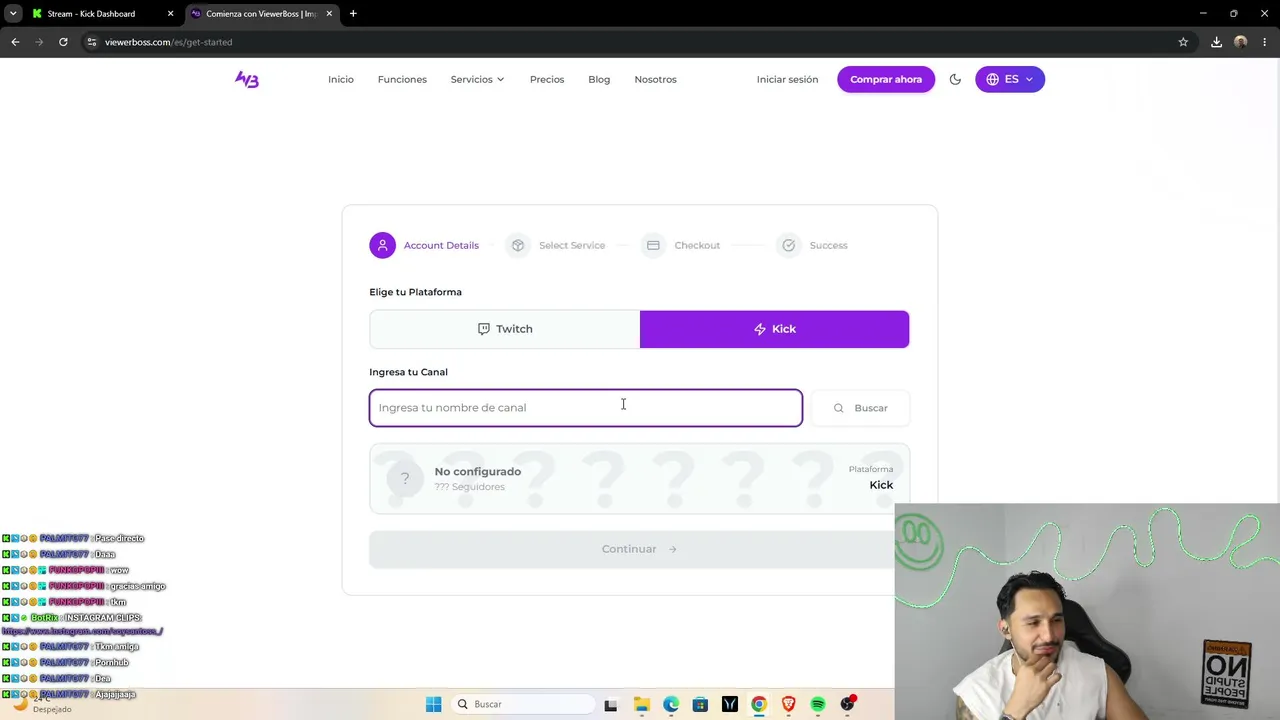The width and height of the screenshot is (1280, 720).
Task: Open the black Y-logo app on the taskbar
Action: pos(730,704)
